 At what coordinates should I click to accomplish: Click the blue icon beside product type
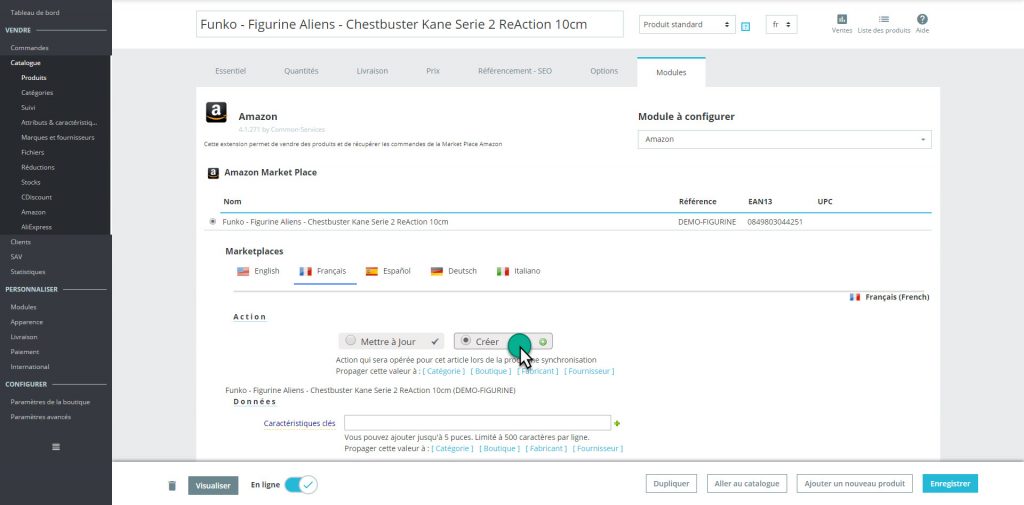click(x=746, y=26)
